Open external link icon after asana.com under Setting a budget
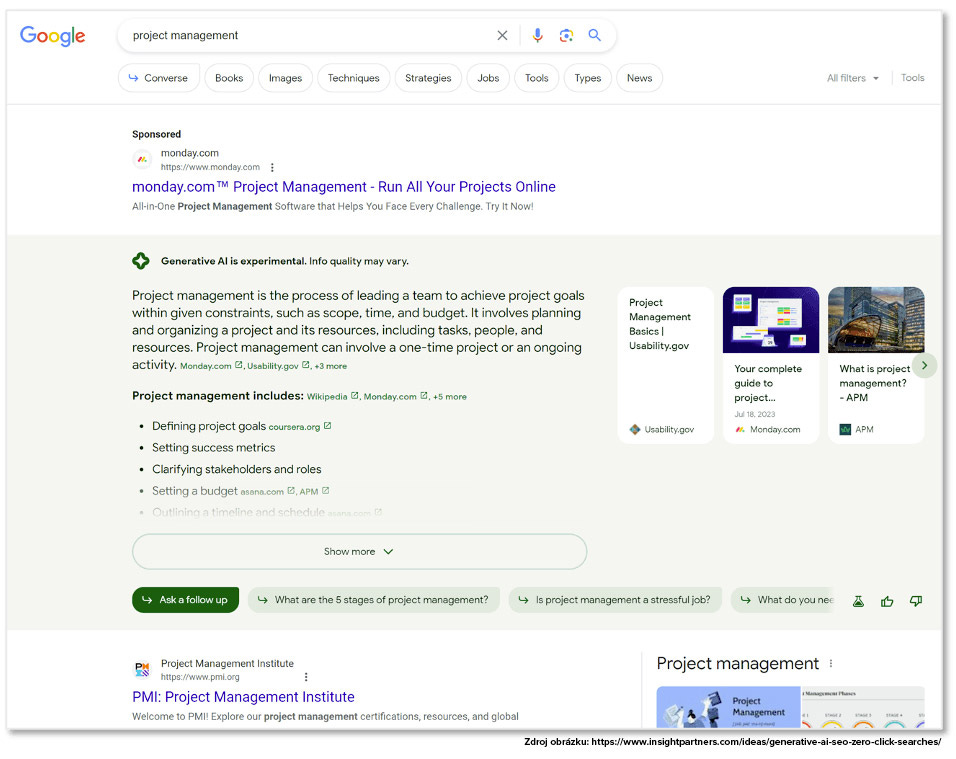Image resolution: width=956 pixels, height=759 pixels. [x=291, y=490]
